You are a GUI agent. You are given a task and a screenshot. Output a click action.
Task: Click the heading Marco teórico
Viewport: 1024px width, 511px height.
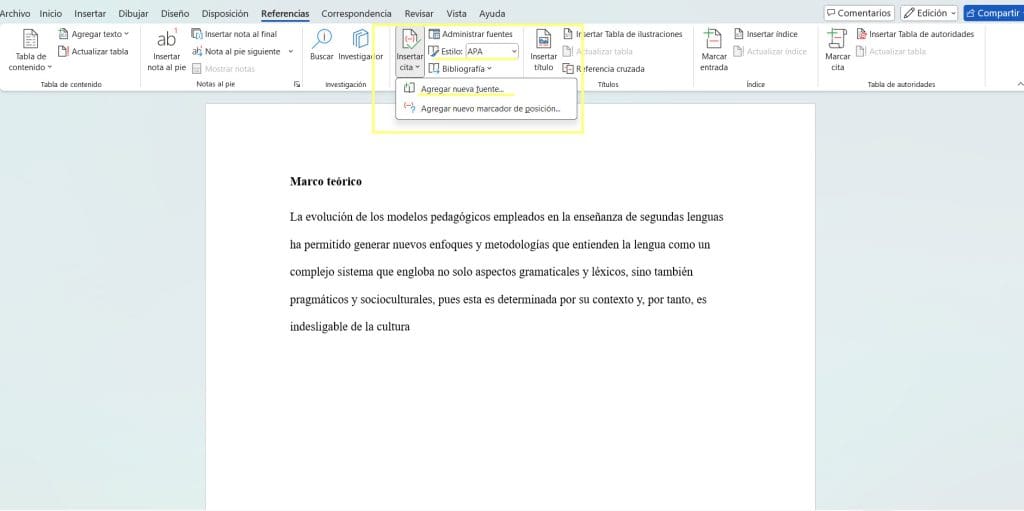325,181
